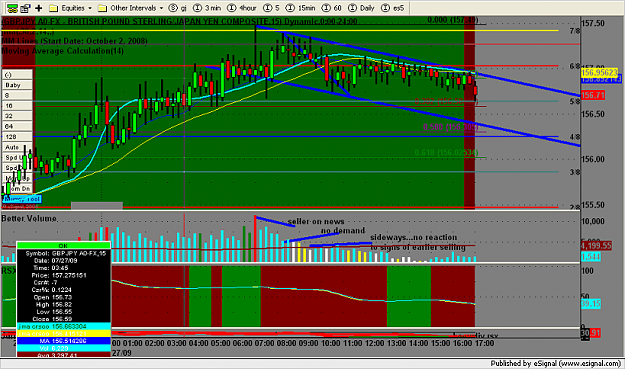Select the gj symbol shortcut
Screen dimensions: 625x369
click(x=178, y=8)
